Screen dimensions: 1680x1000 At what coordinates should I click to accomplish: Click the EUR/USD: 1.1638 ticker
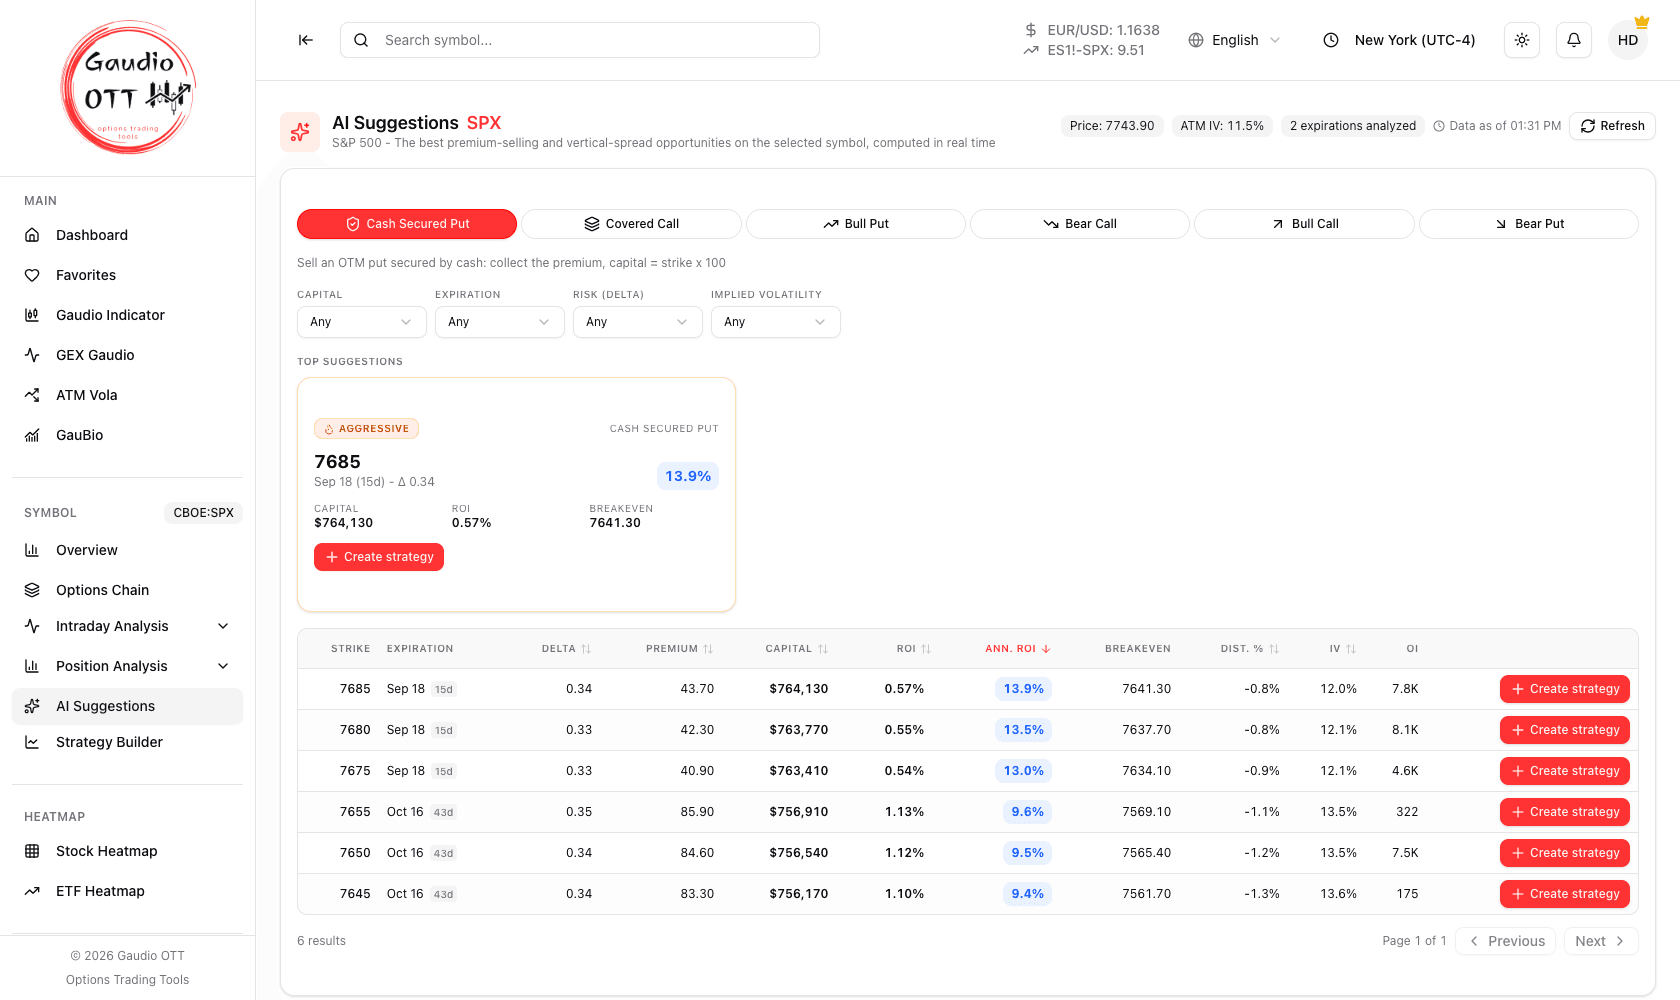click(x=1092, y=30)
